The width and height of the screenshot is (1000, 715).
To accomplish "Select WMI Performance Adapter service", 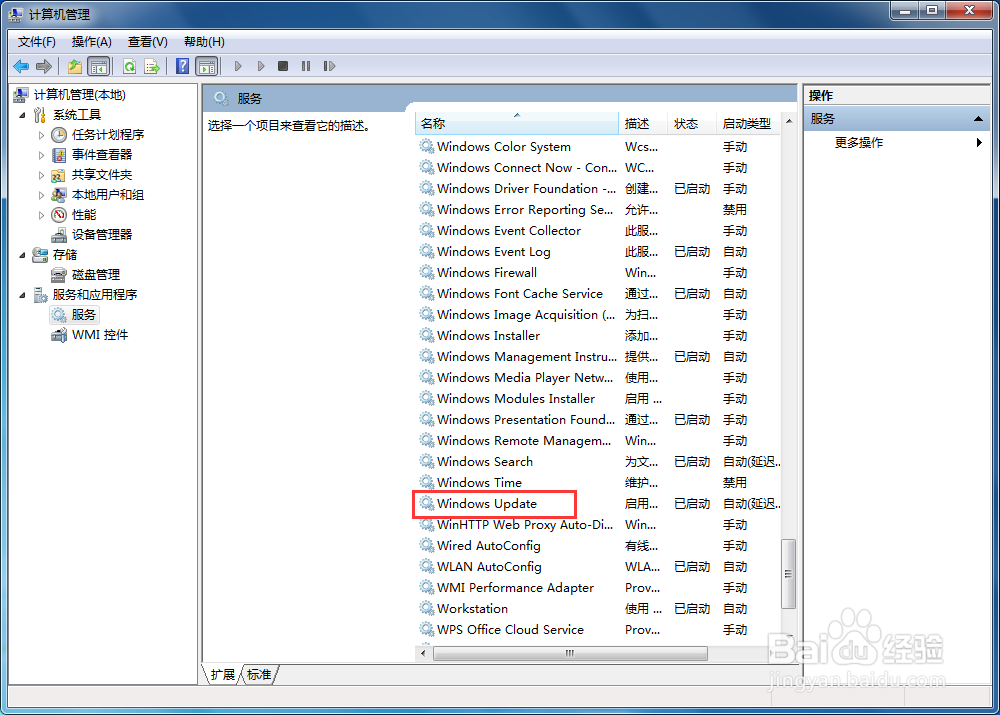I will (515, 588).
